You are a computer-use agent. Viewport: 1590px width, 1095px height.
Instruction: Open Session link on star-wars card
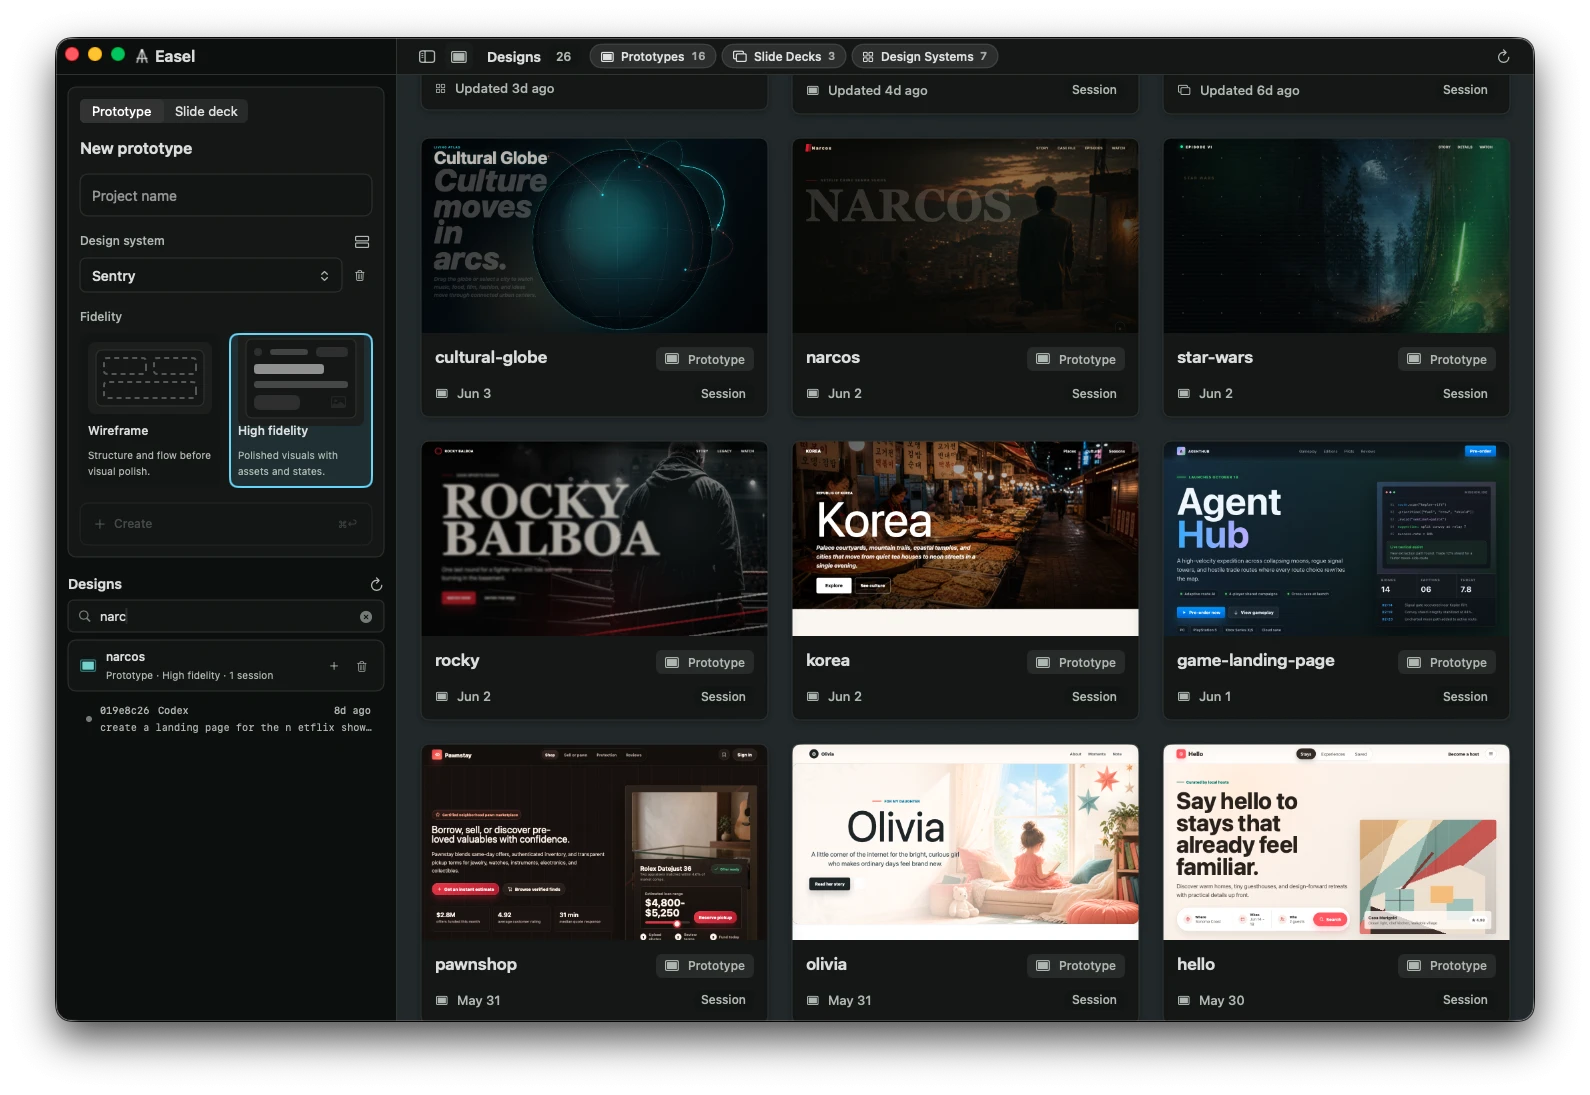(x=1465, y=394)
